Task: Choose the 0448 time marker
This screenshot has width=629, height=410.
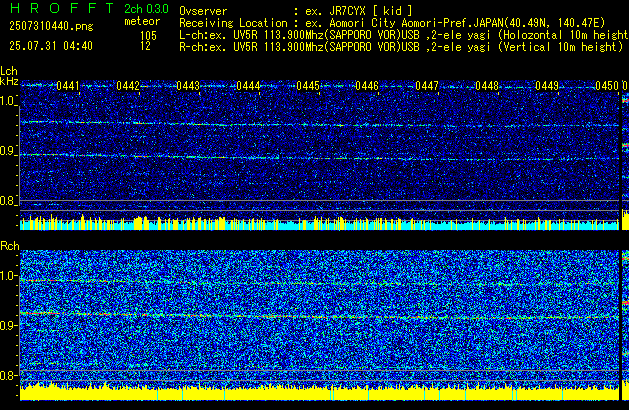Action: click(487, 86)
